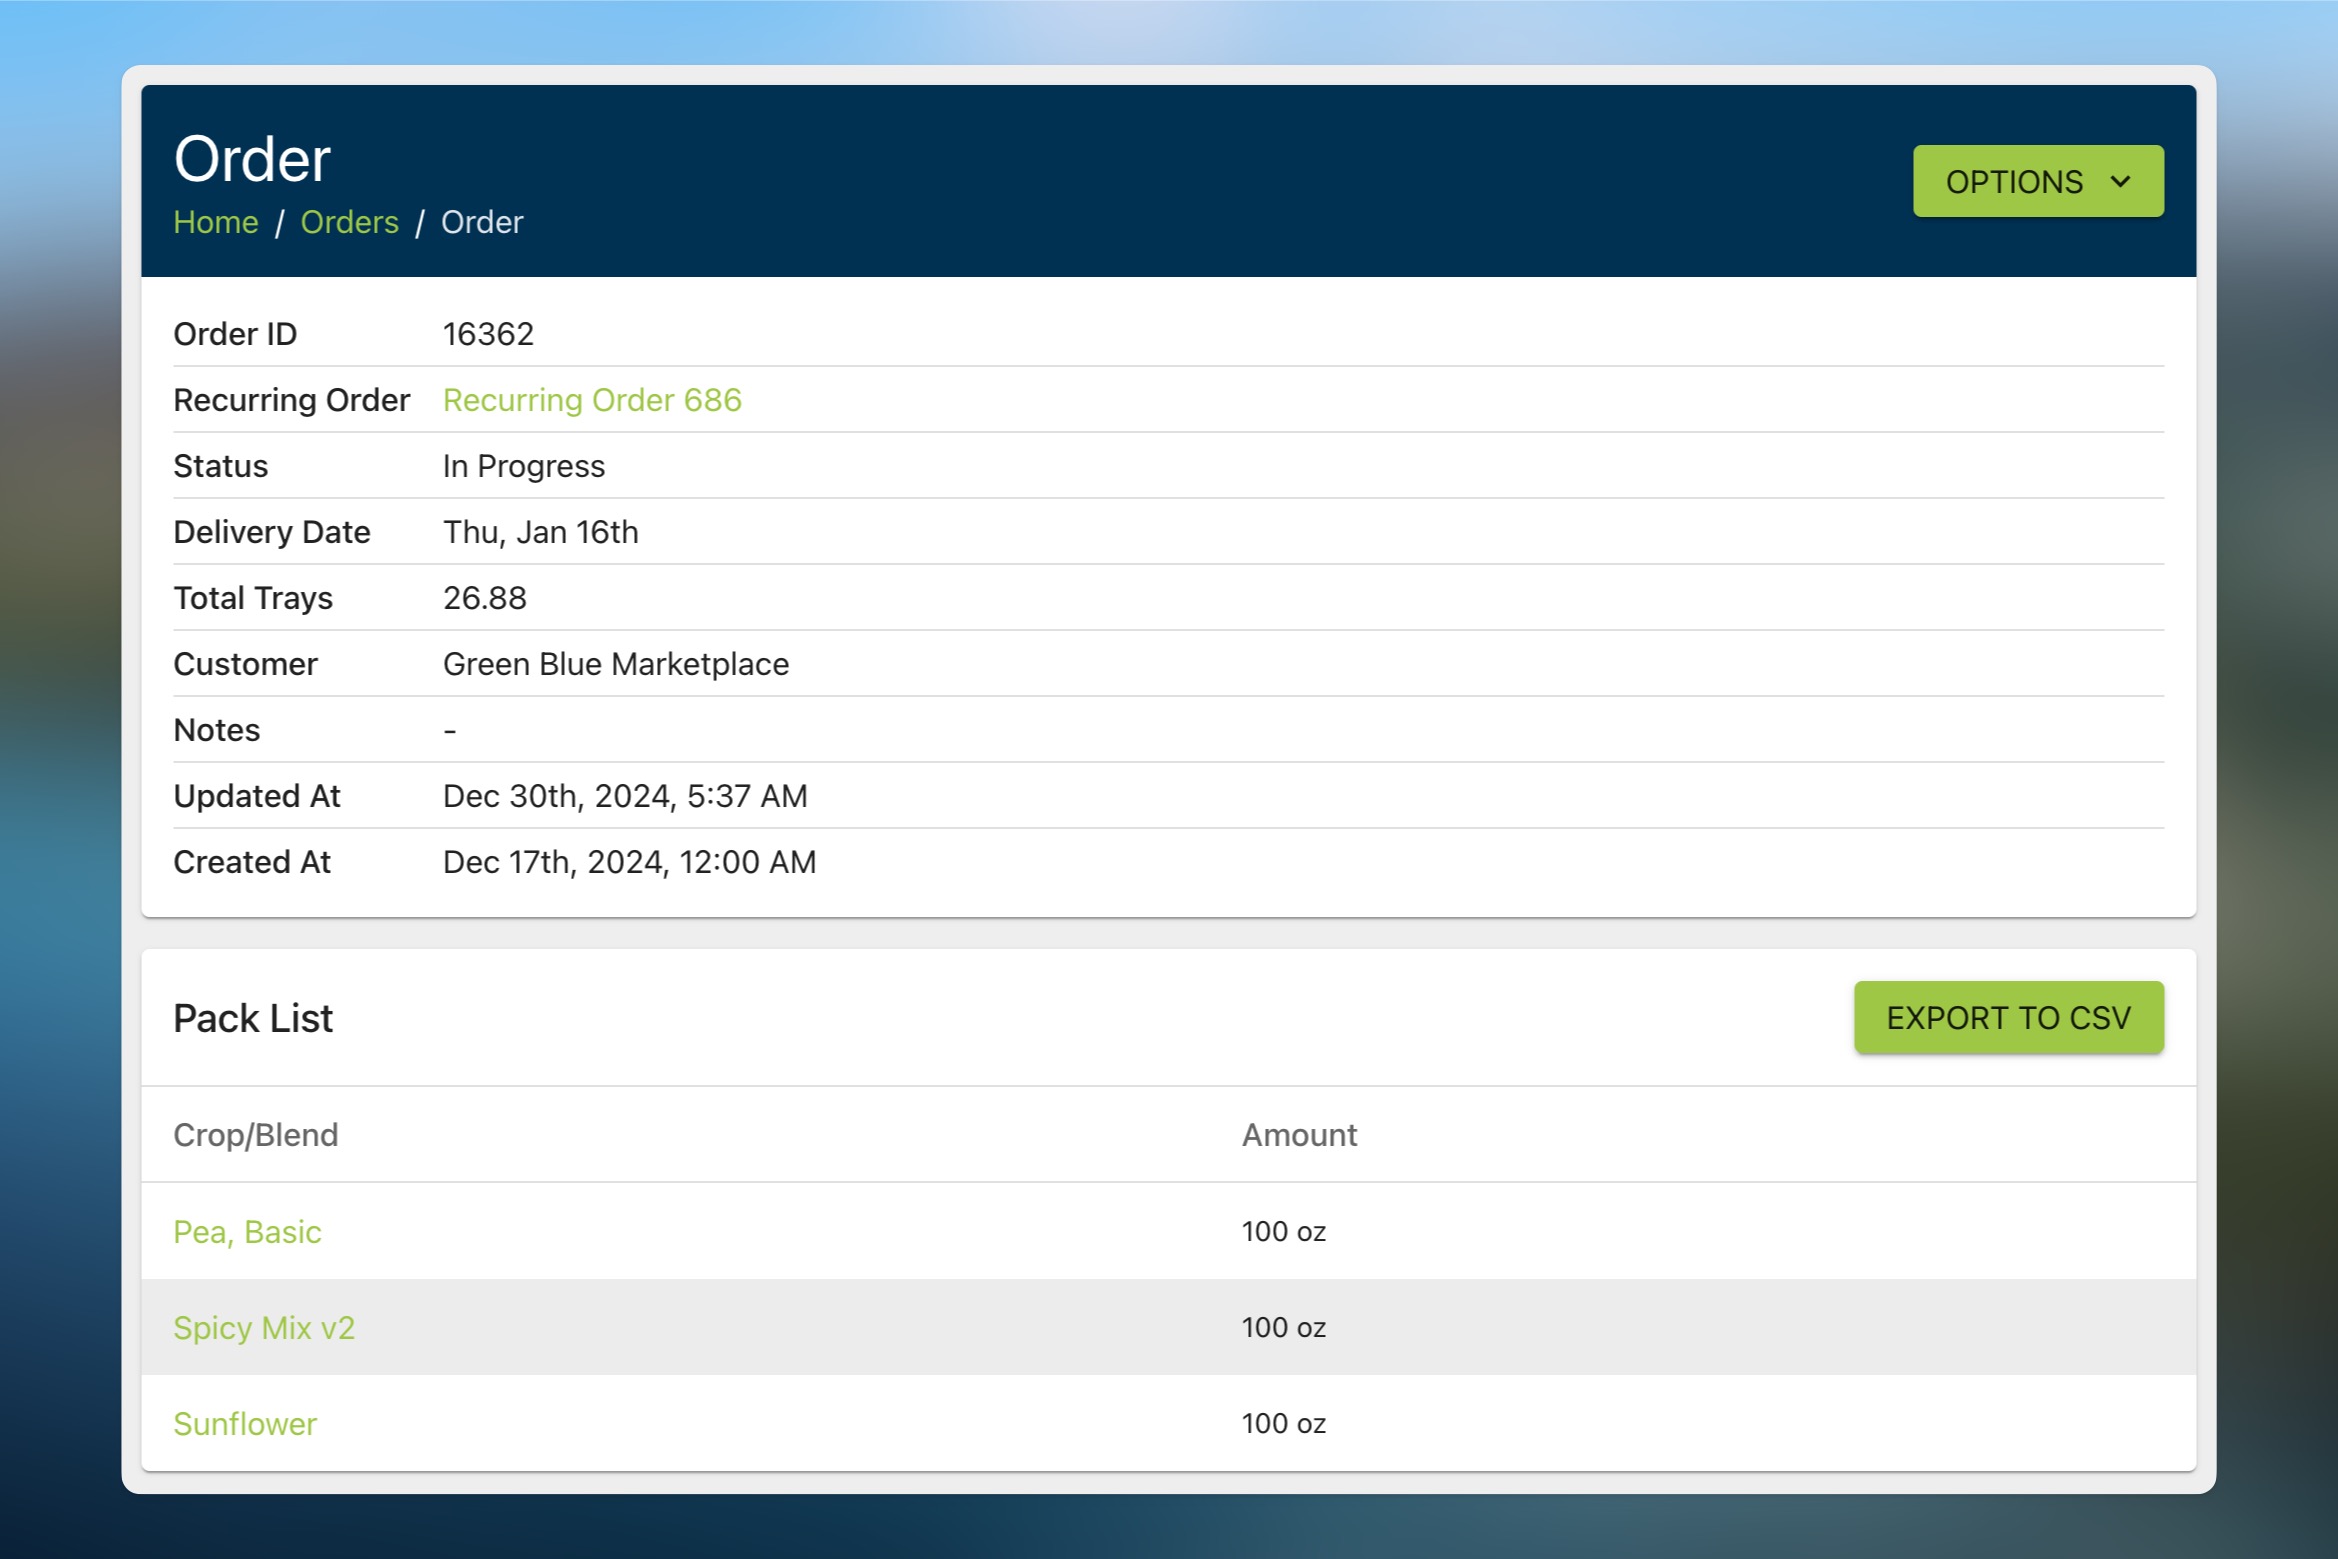The height and width of the screenshot is (1559, 2338).
Task: Sort by the Amount column header
Action: [1298, 1134]
